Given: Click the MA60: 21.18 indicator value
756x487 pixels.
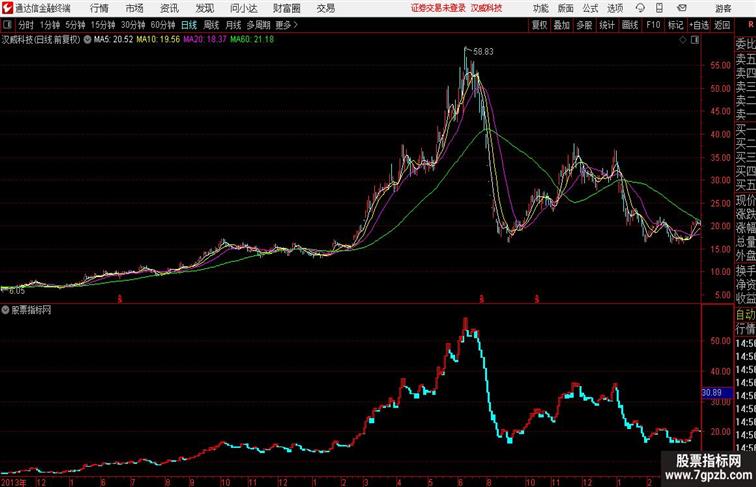Looking at the screenshot, I should click(252, 40).
